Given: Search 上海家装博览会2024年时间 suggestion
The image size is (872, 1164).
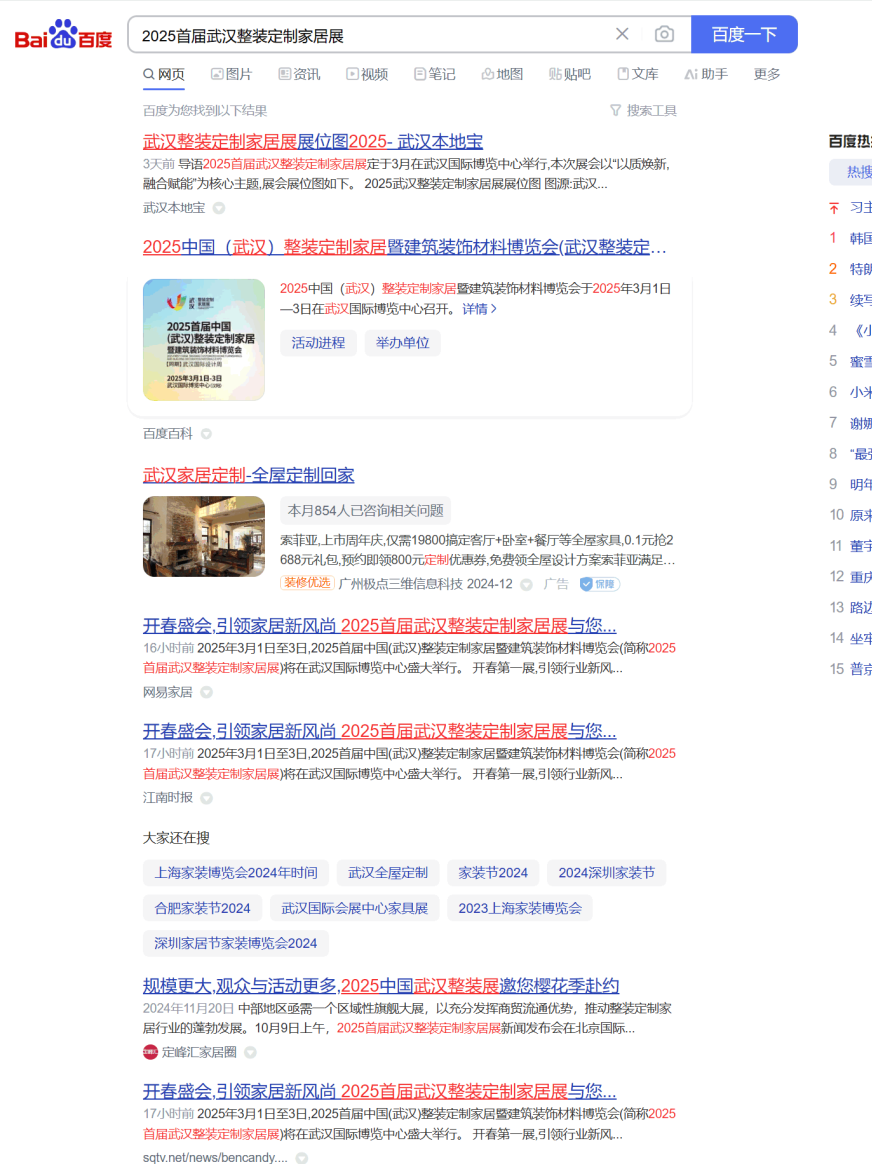Looking at the screenshot, I should point(235,873).
